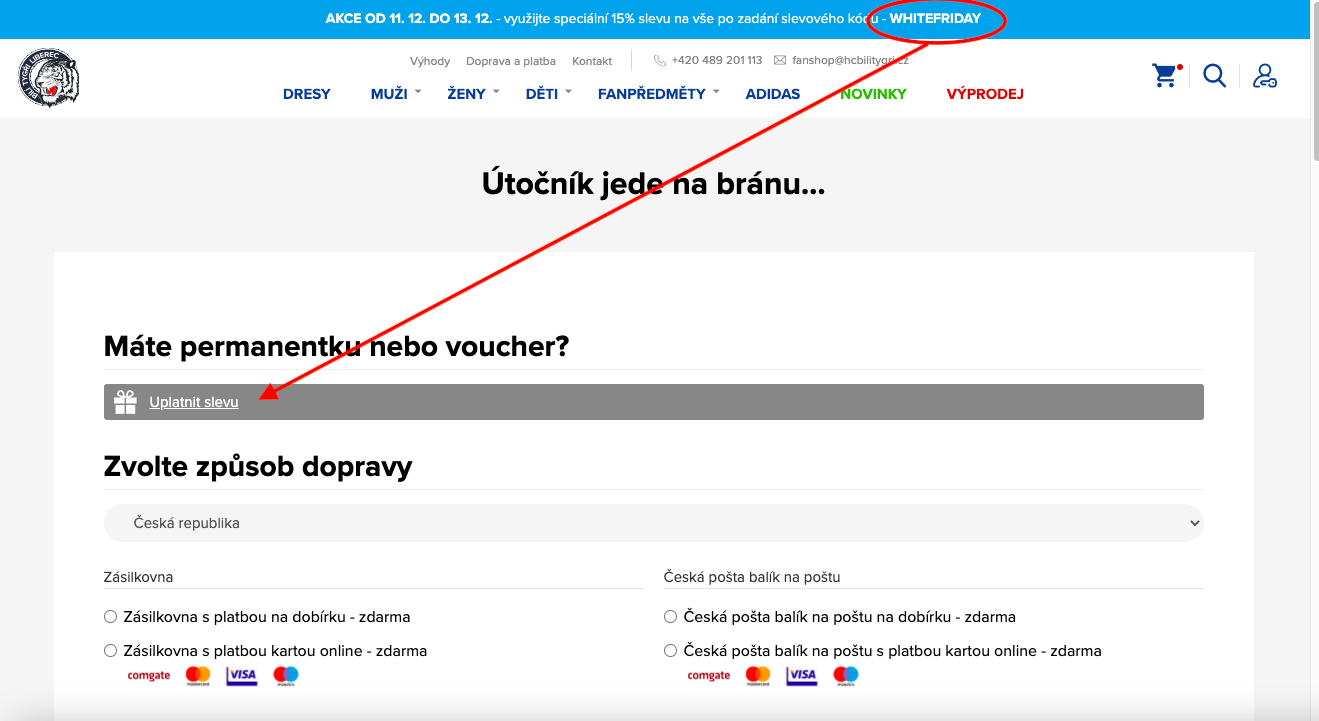Open the user account icon

[x=1265, y=76]
